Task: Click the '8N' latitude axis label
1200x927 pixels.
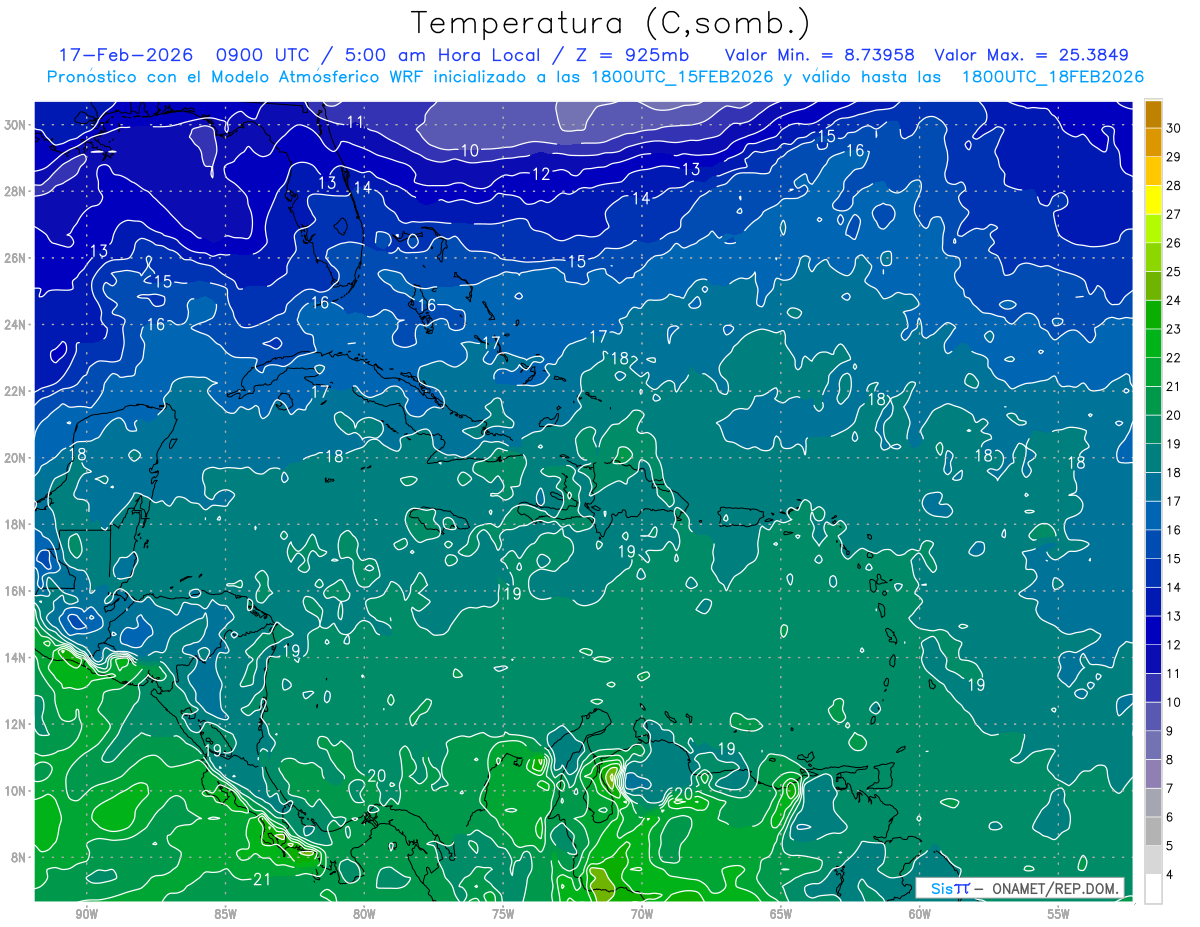Action: 20,858
